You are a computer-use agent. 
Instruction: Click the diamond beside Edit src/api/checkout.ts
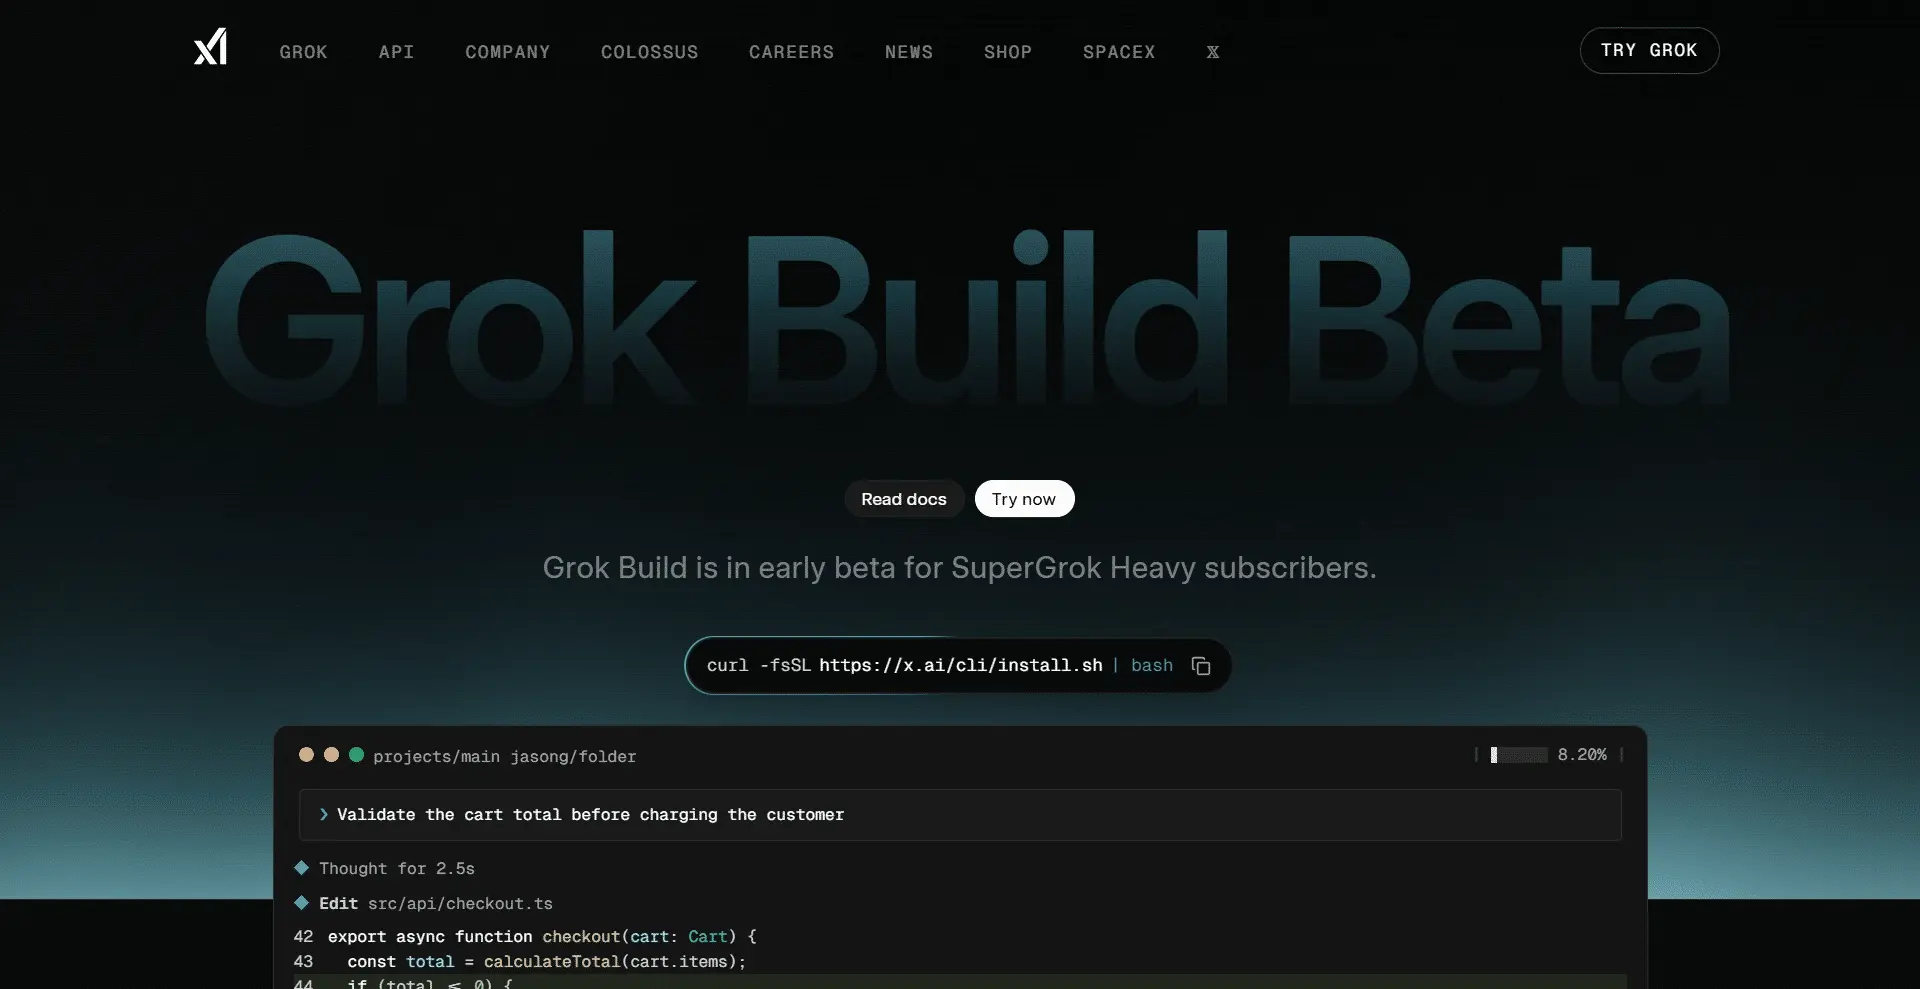(301, 903)
